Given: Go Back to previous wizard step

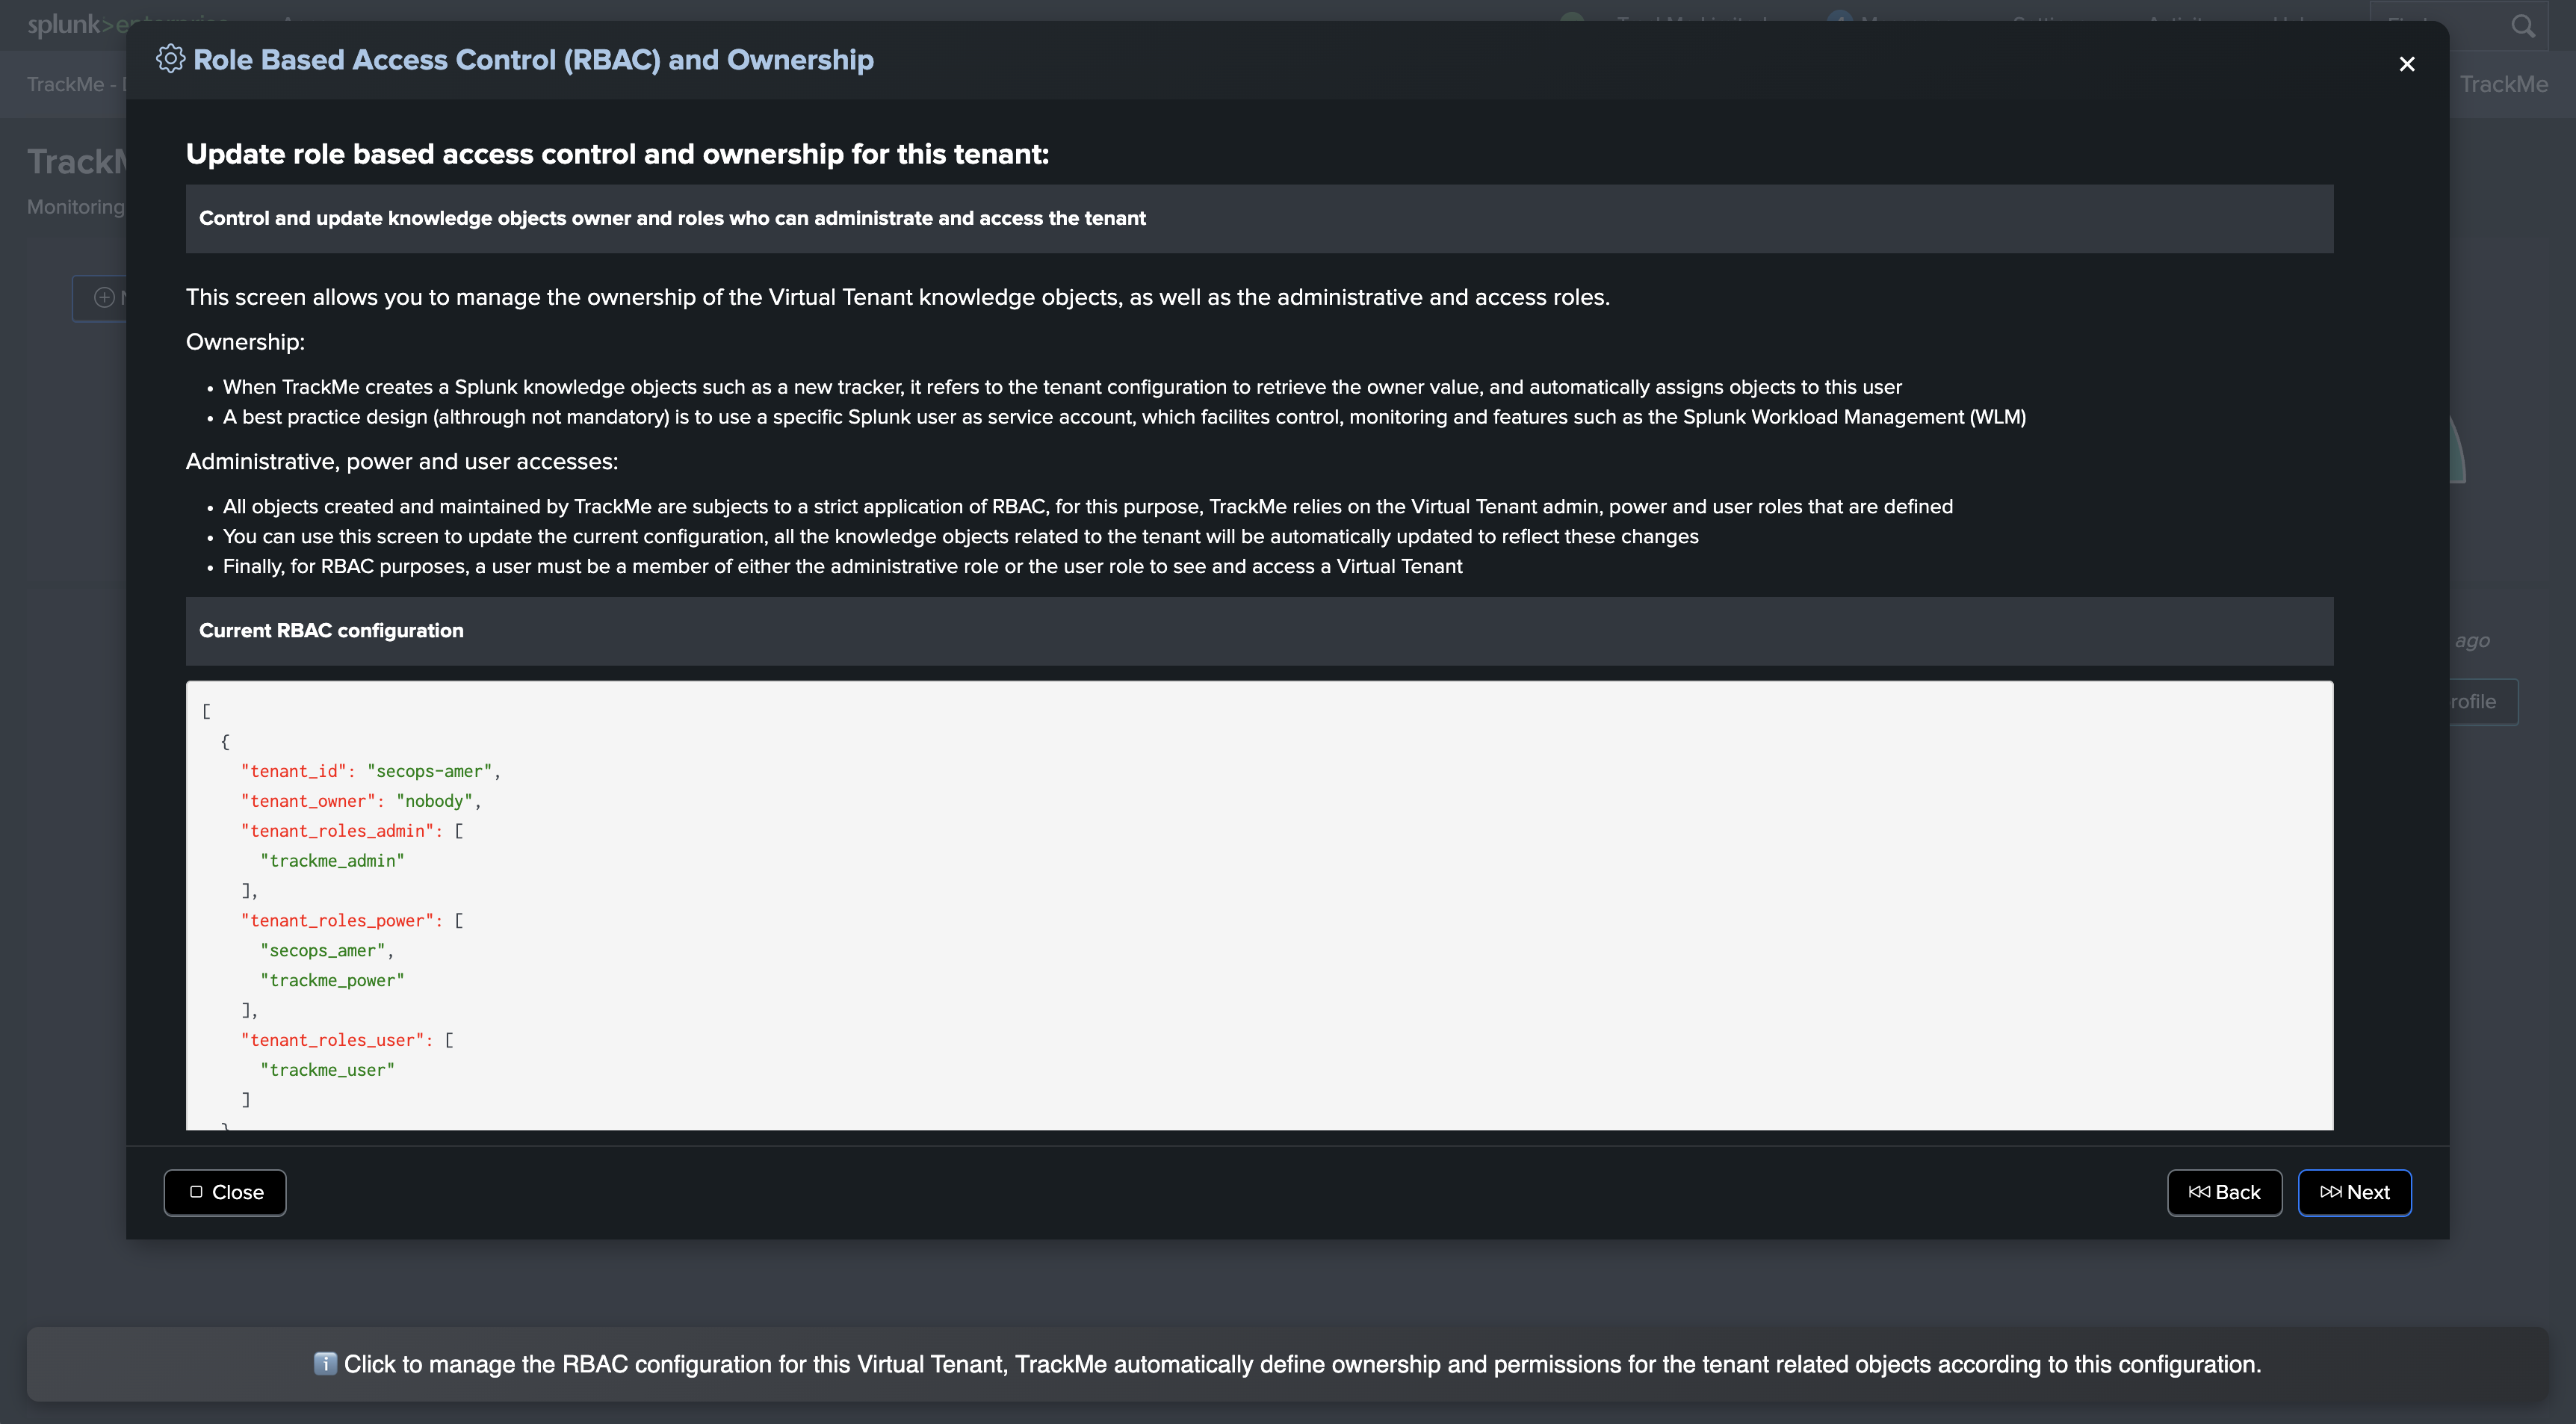Looking at the screenshot, I should [x=2224, y=1192].
